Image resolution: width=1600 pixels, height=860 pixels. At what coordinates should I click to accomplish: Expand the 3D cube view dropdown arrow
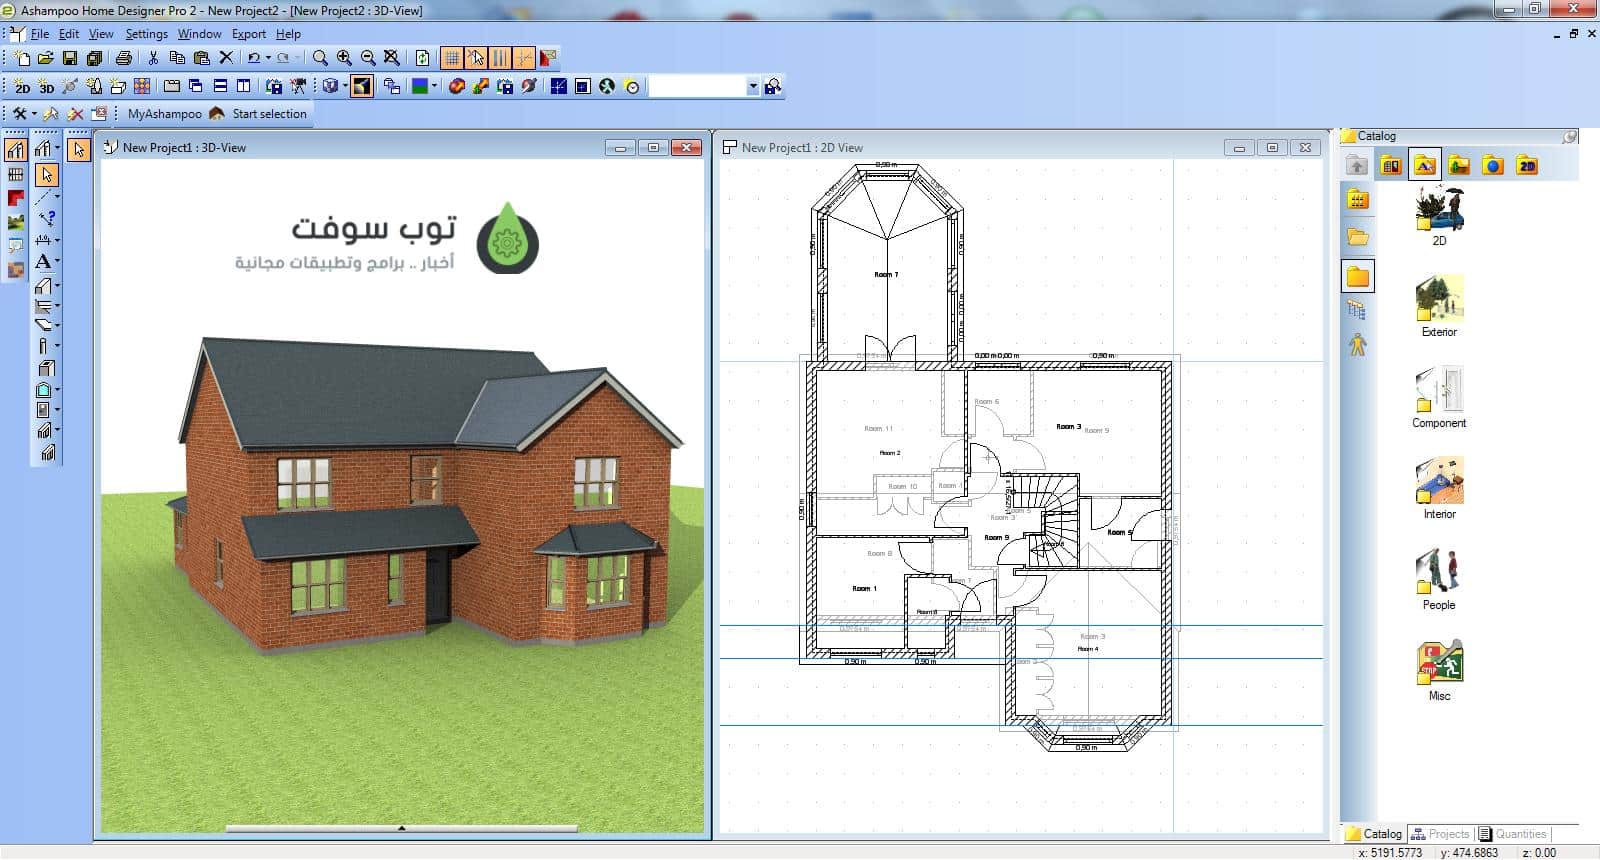click(345, 87)
